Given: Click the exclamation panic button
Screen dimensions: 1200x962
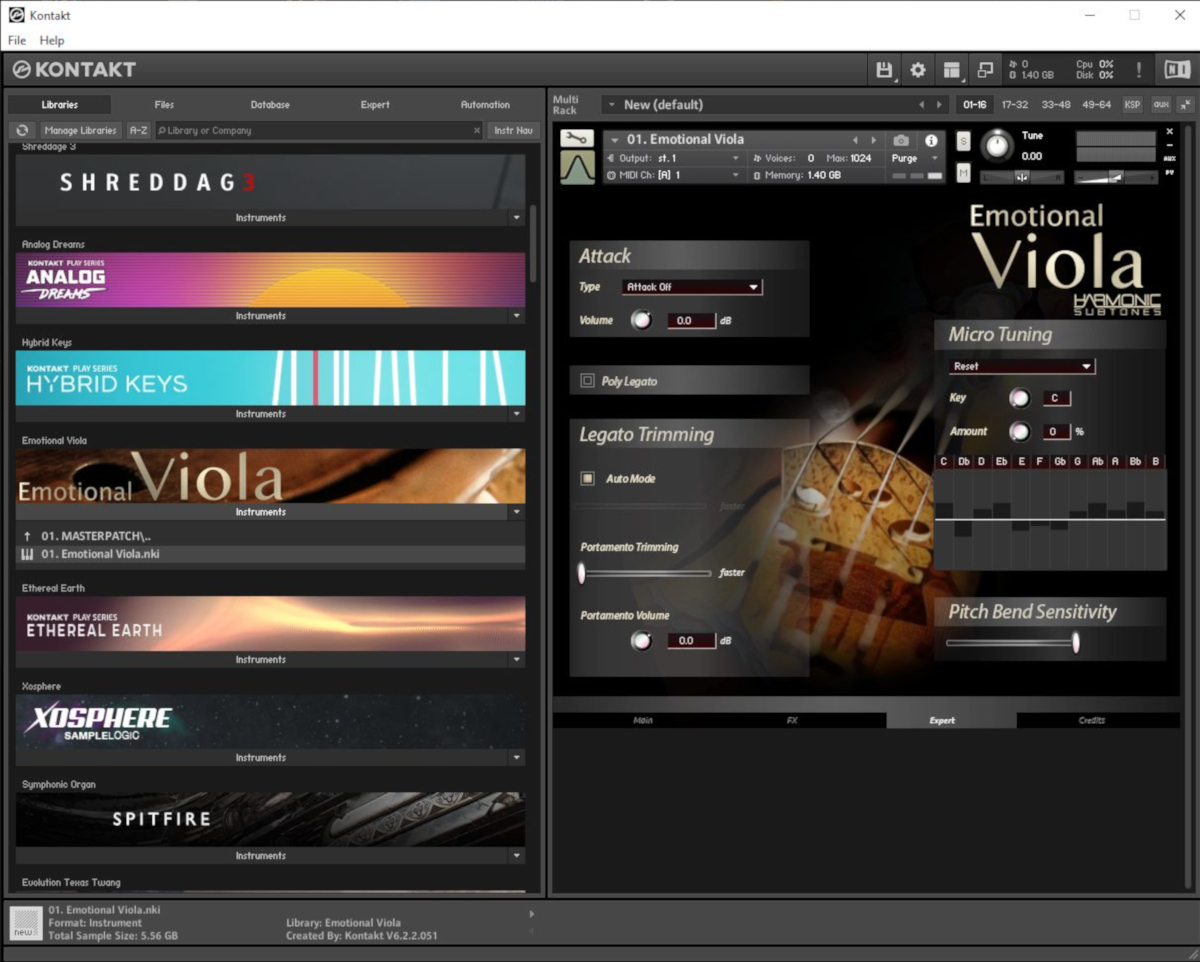Looking at the screenshot, I should point(1138,70).
